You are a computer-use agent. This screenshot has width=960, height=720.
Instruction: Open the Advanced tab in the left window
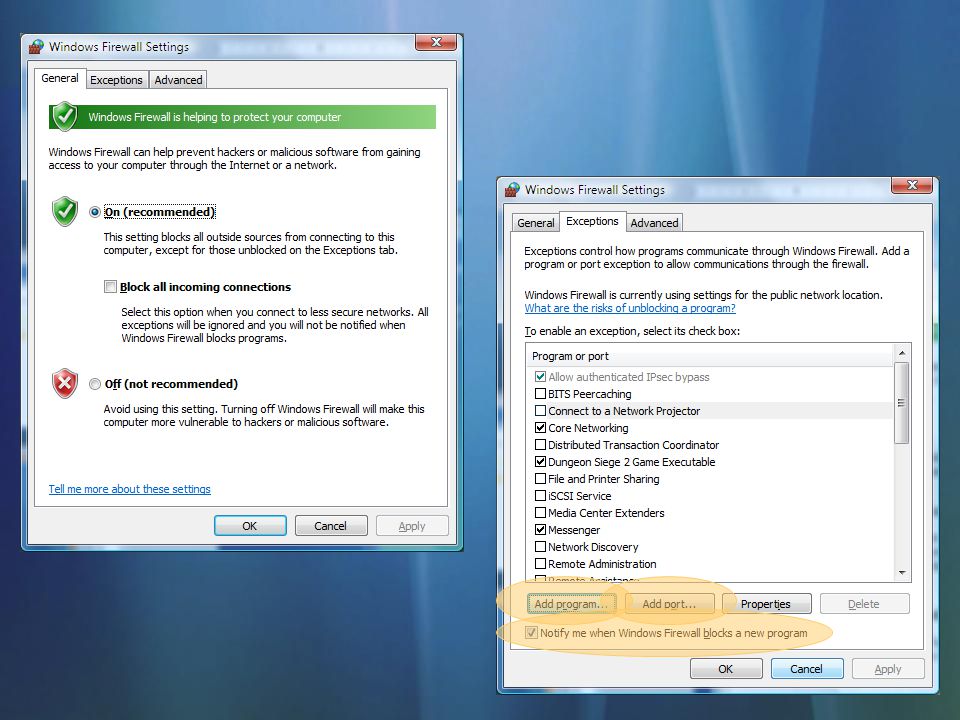tap(178, 80)
